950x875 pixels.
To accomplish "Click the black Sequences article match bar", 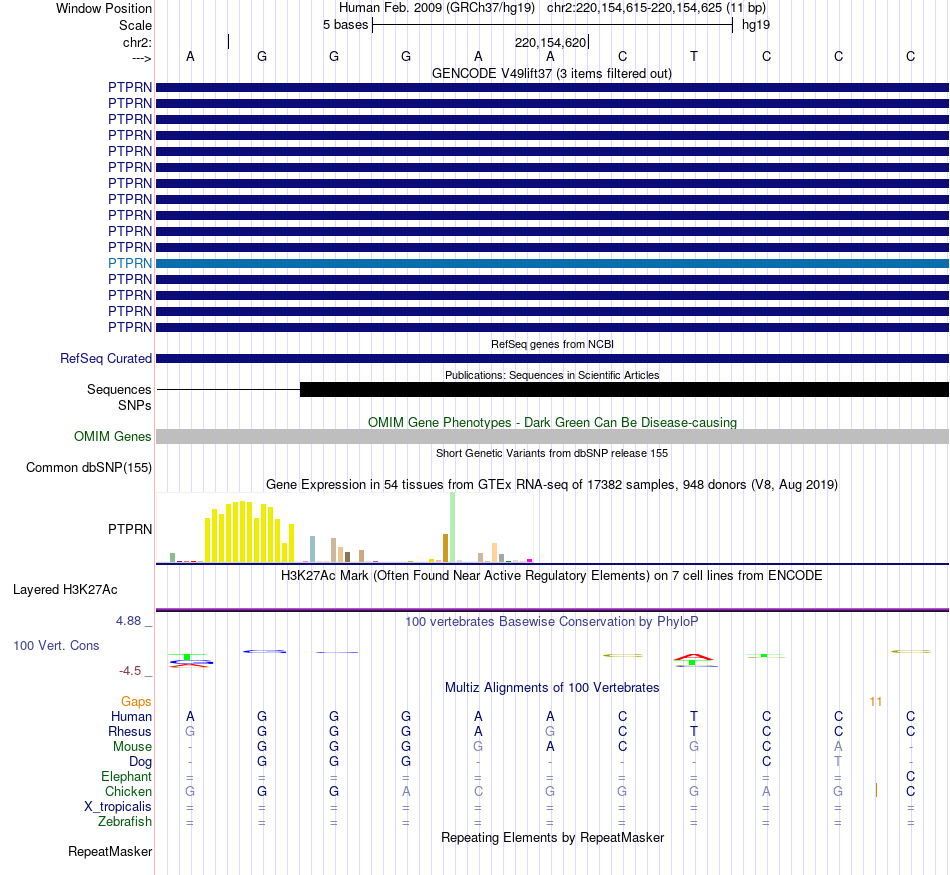I will coord(624,390).
